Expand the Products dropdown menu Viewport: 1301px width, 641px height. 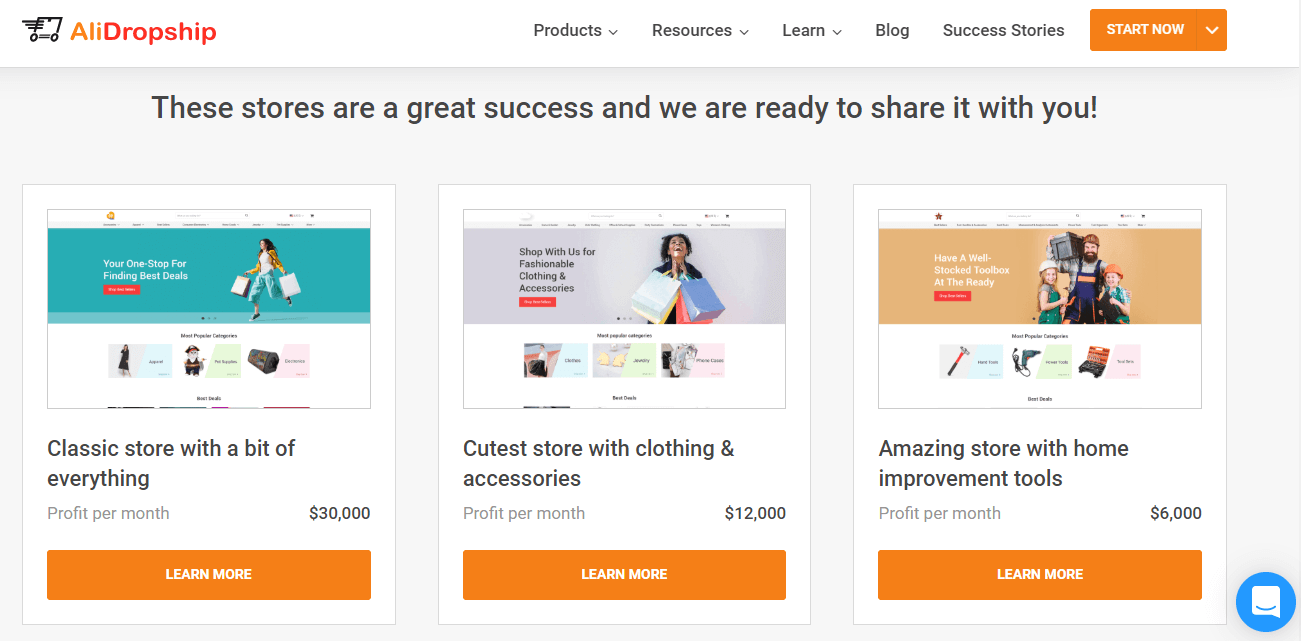tap(575, 30)
